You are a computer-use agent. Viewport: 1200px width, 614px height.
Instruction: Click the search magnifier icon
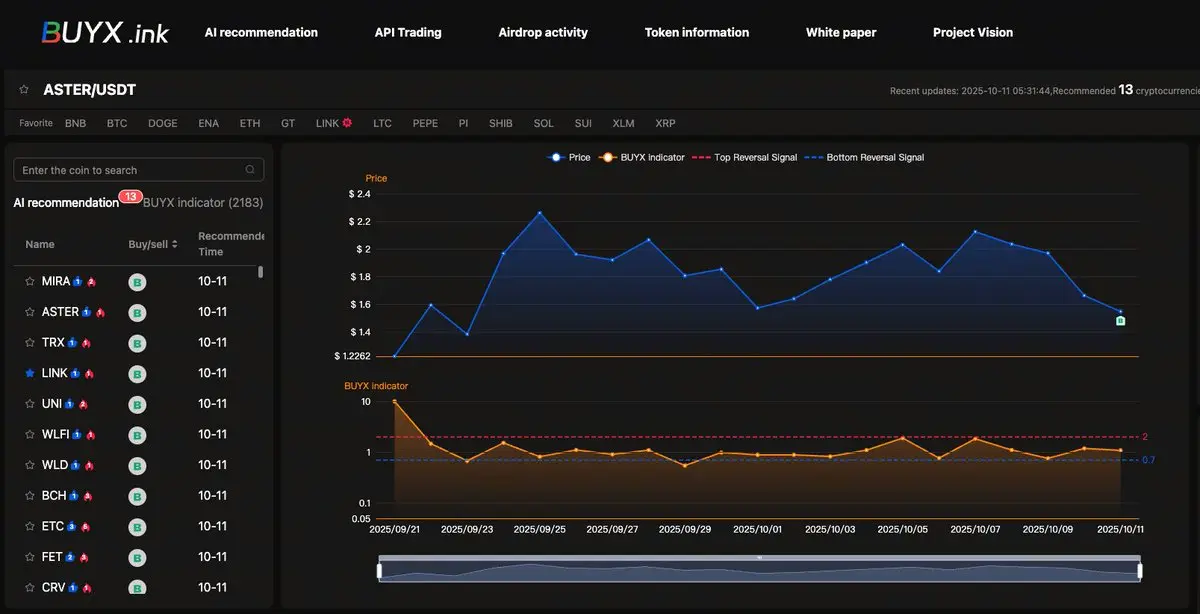250,170
